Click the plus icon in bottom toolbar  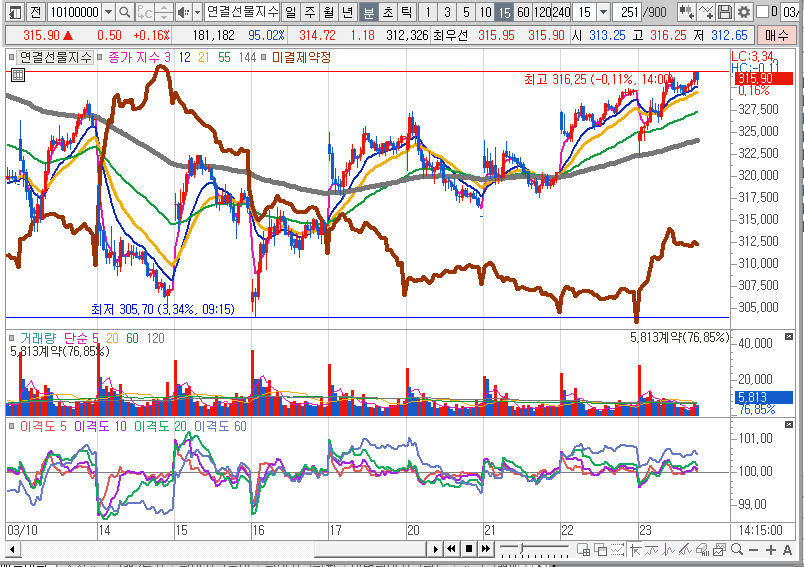coord(770,549)
